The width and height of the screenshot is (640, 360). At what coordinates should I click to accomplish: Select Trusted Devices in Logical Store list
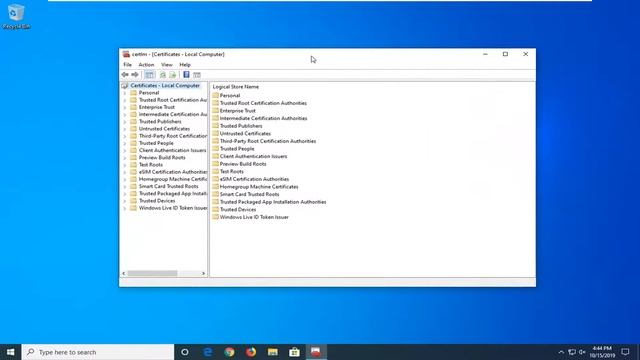[238, 209]
